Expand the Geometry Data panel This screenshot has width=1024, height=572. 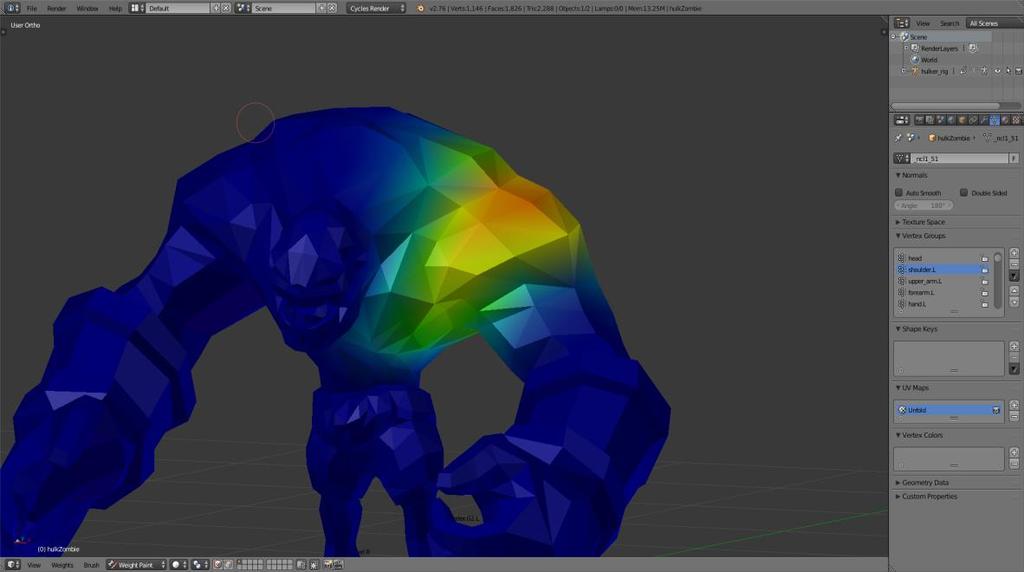tap(923, 483)
